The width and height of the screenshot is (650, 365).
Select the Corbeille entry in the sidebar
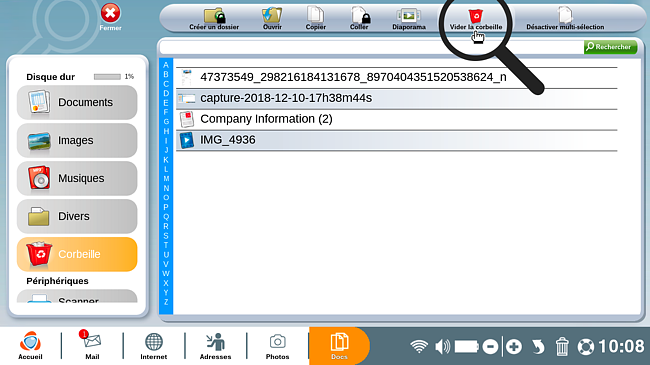coord(77,254)
